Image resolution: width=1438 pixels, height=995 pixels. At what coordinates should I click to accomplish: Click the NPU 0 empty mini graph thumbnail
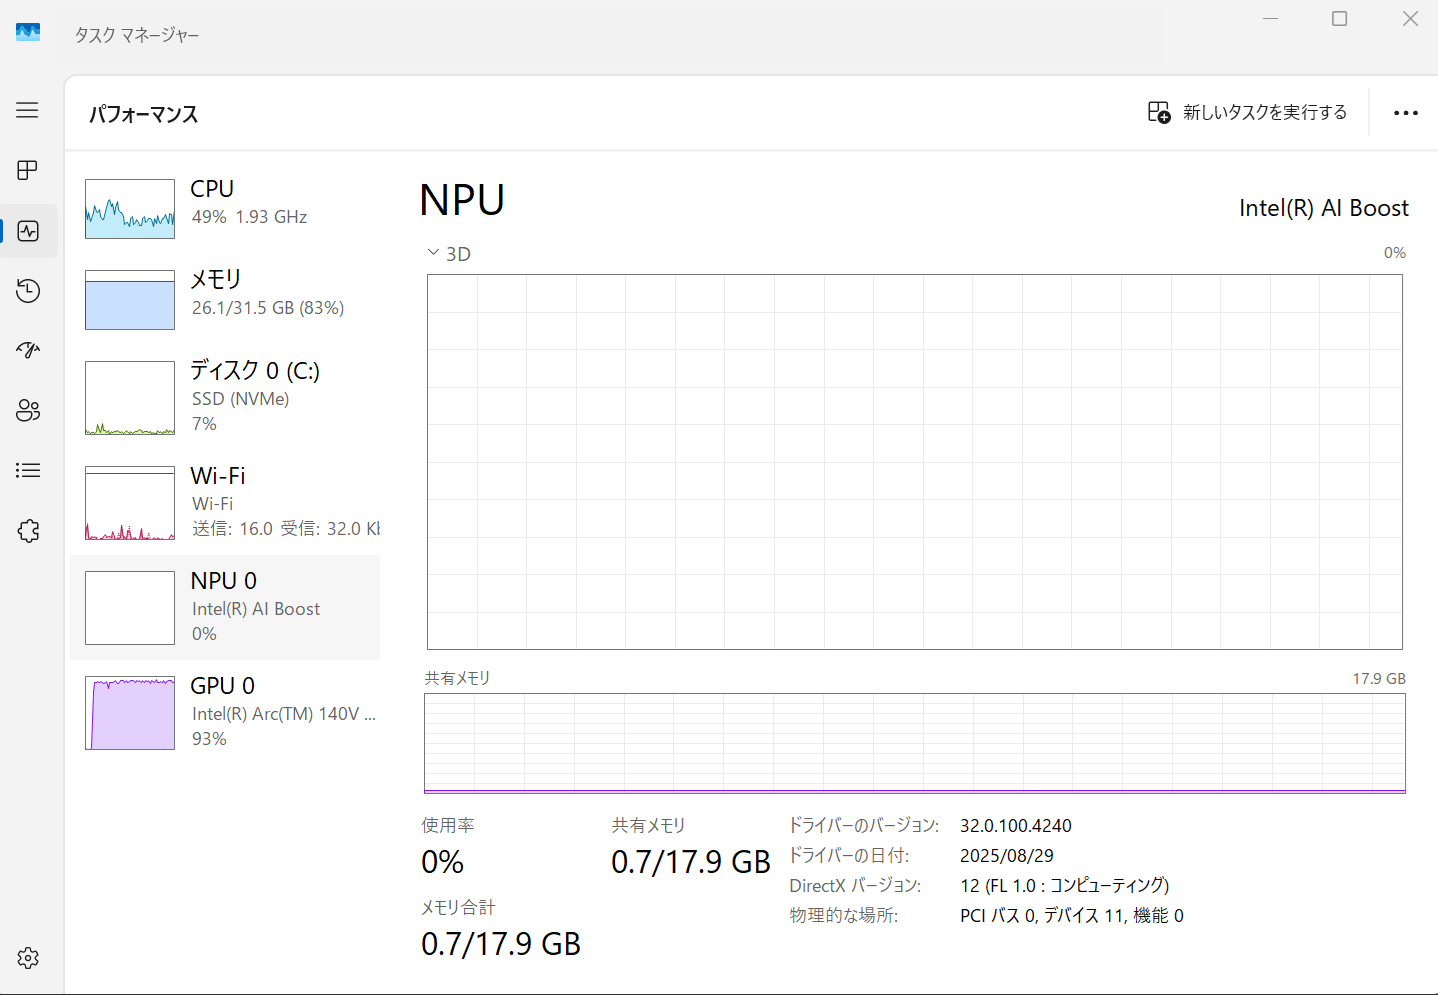click(x=130, y=608)
